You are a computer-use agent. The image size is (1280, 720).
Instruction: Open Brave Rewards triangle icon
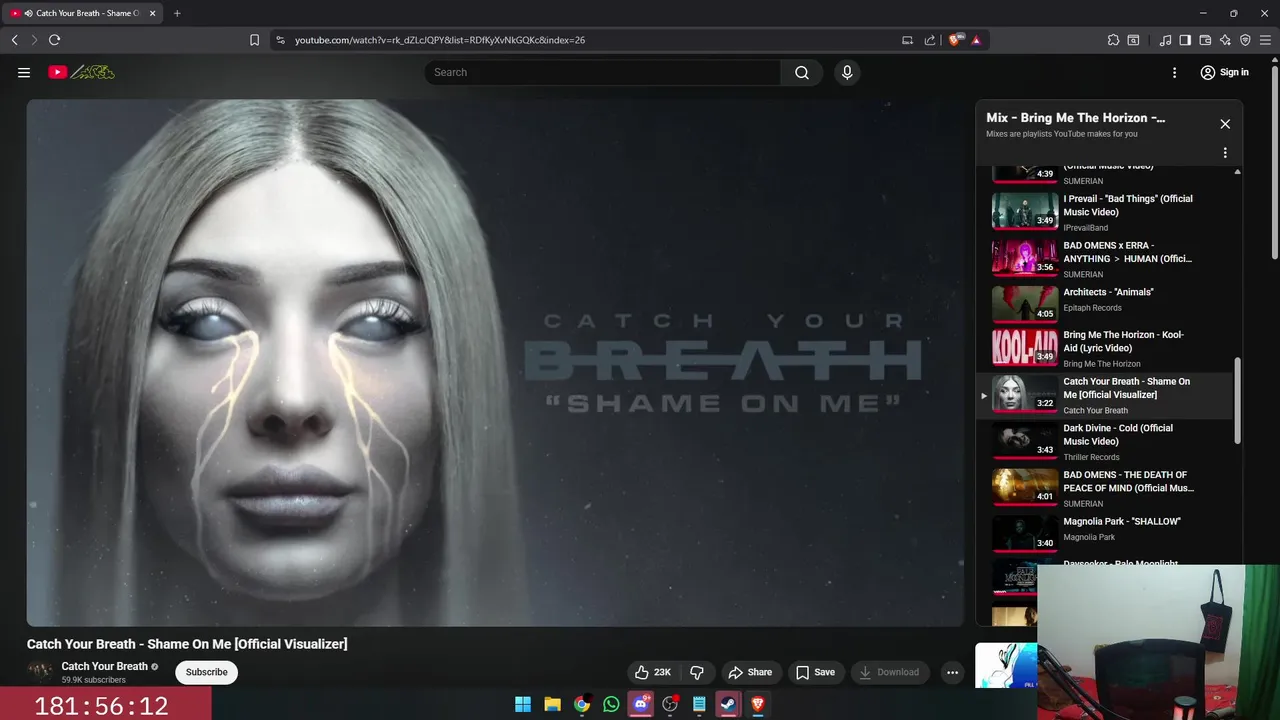976,40
